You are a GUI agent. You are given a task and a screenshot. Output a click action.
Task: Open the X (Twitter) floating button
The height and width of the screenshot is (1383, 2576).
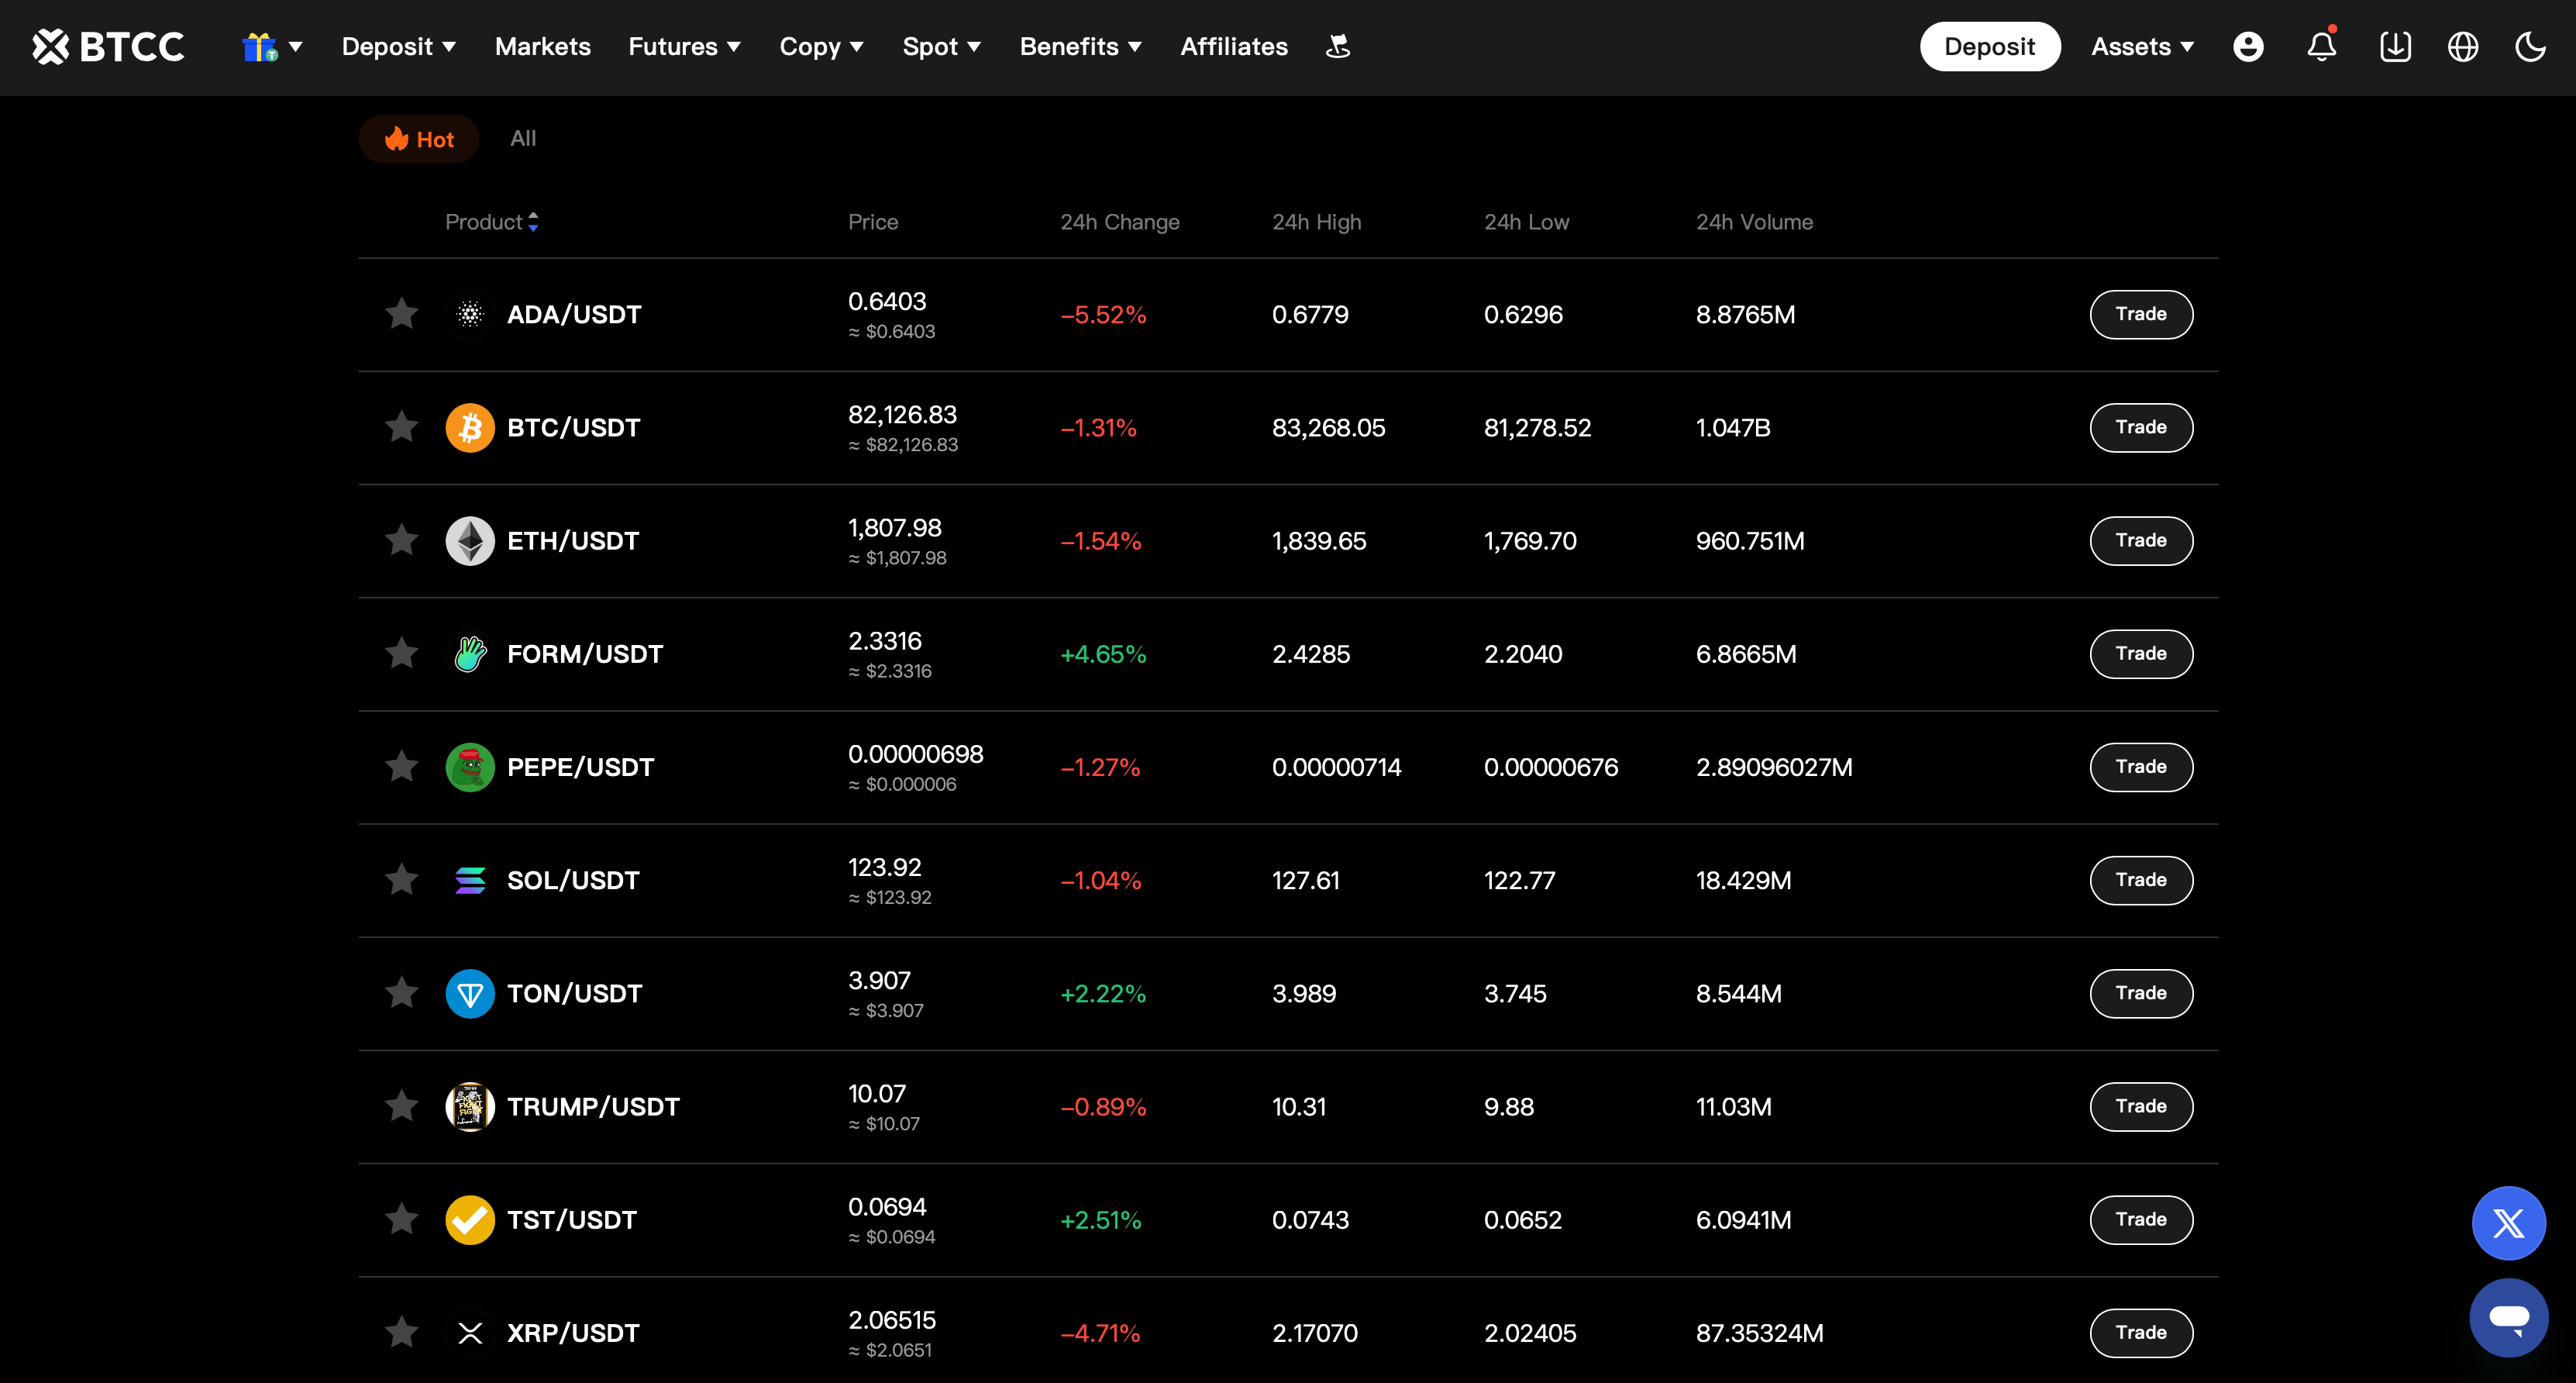(2508, 1223)
